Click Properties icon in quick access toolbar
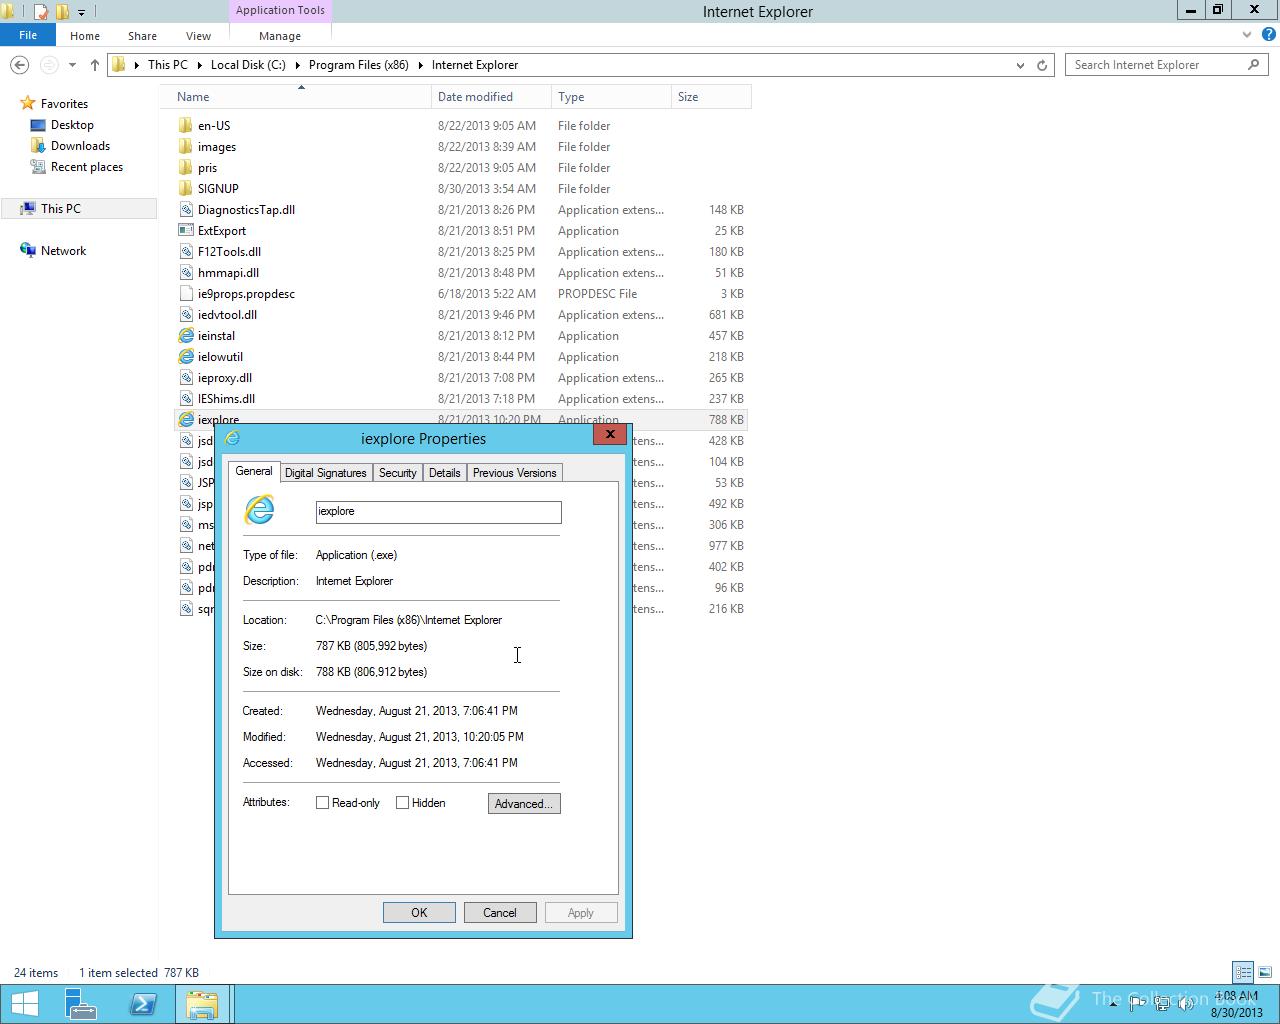This screenshot has width=1280, height=1024. pos(41,12)
